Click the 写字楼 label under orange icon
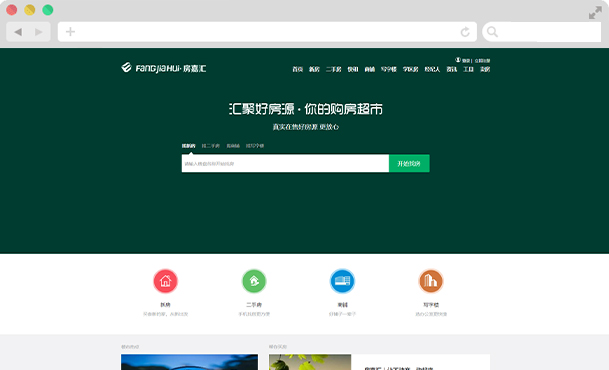The width and height of the screenshot is (609, 370). [431, 305]
